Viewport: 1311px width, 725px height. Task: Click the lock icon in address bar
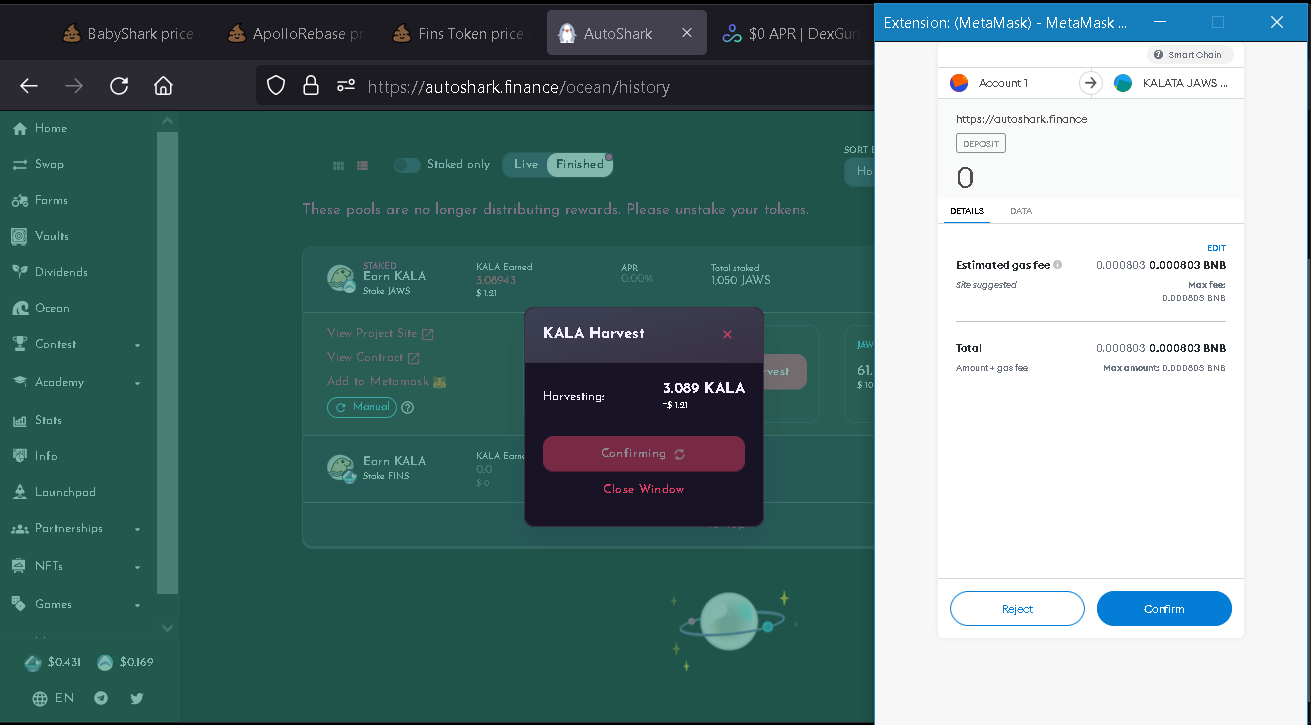[311, 86]
